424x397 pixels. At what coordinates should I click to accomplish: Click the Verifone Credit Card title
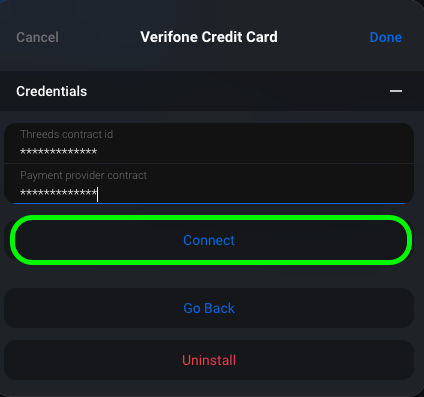(x=209, y=37)
